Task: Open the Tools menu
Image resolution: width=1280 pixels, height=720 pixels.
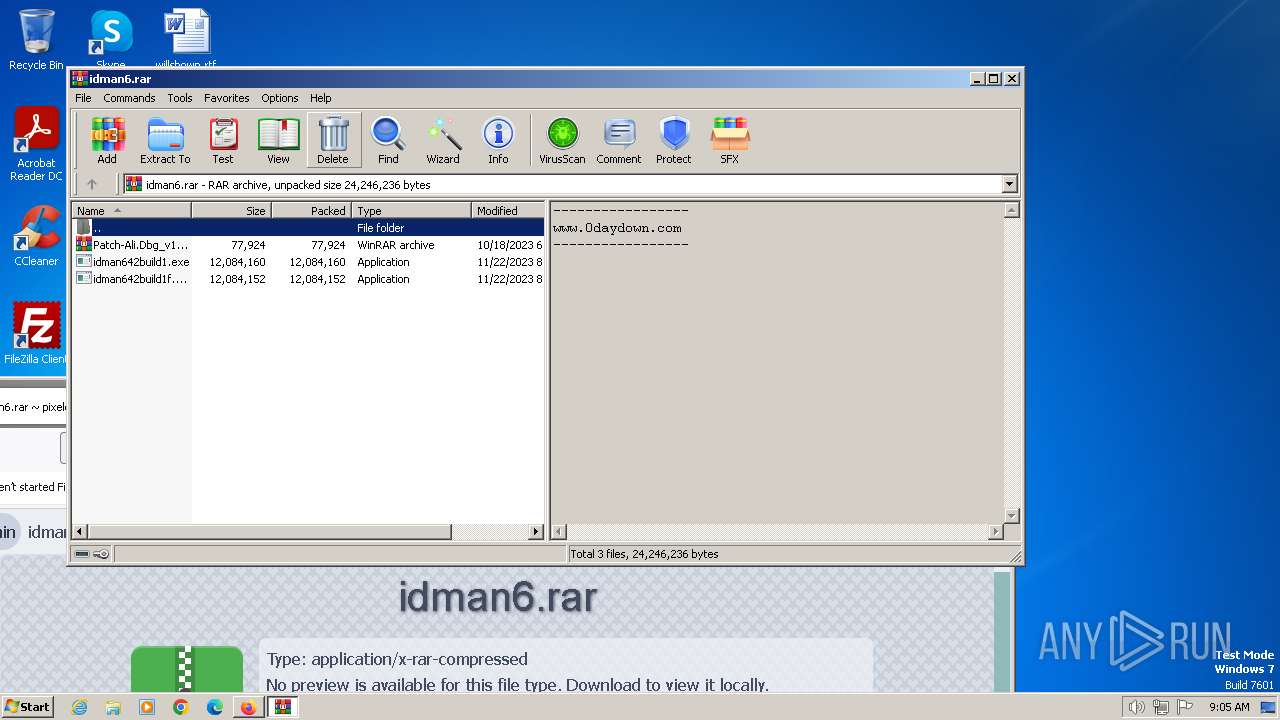Action: (180, 98)
